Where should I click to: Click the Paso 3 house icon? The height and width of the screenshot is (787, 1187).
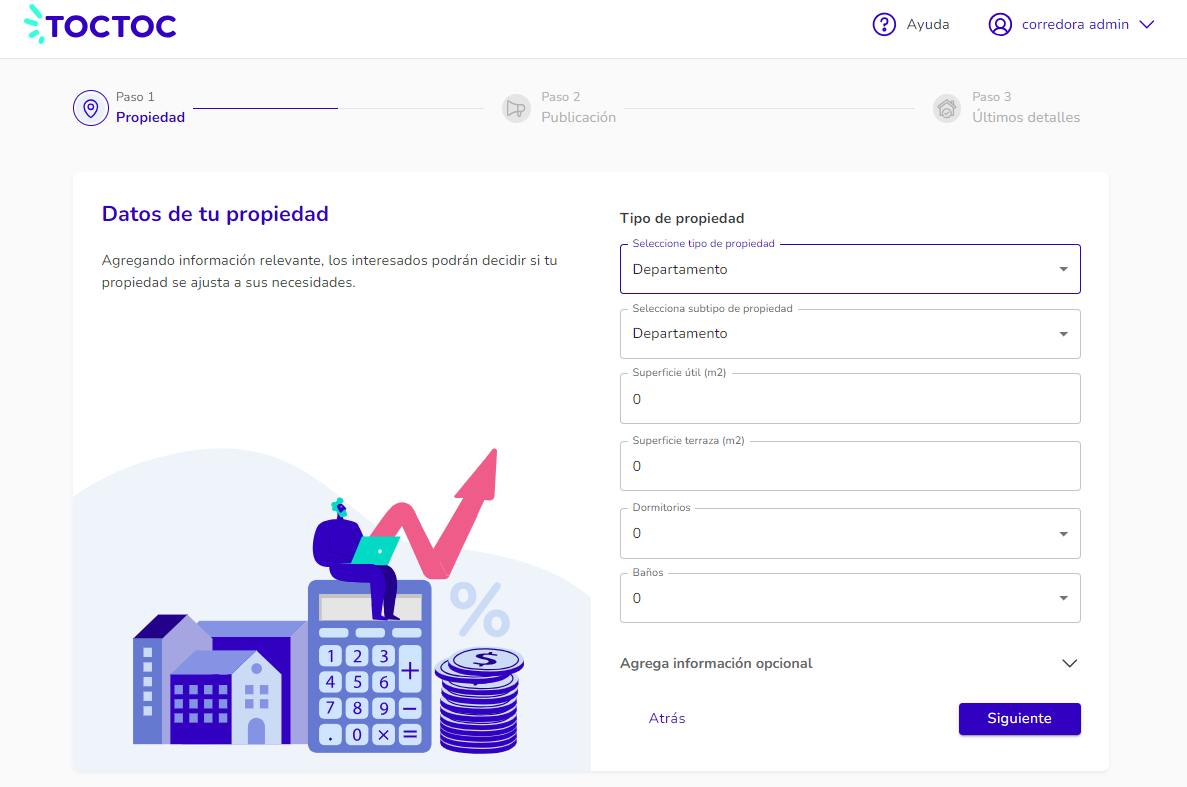pos(946,108)
